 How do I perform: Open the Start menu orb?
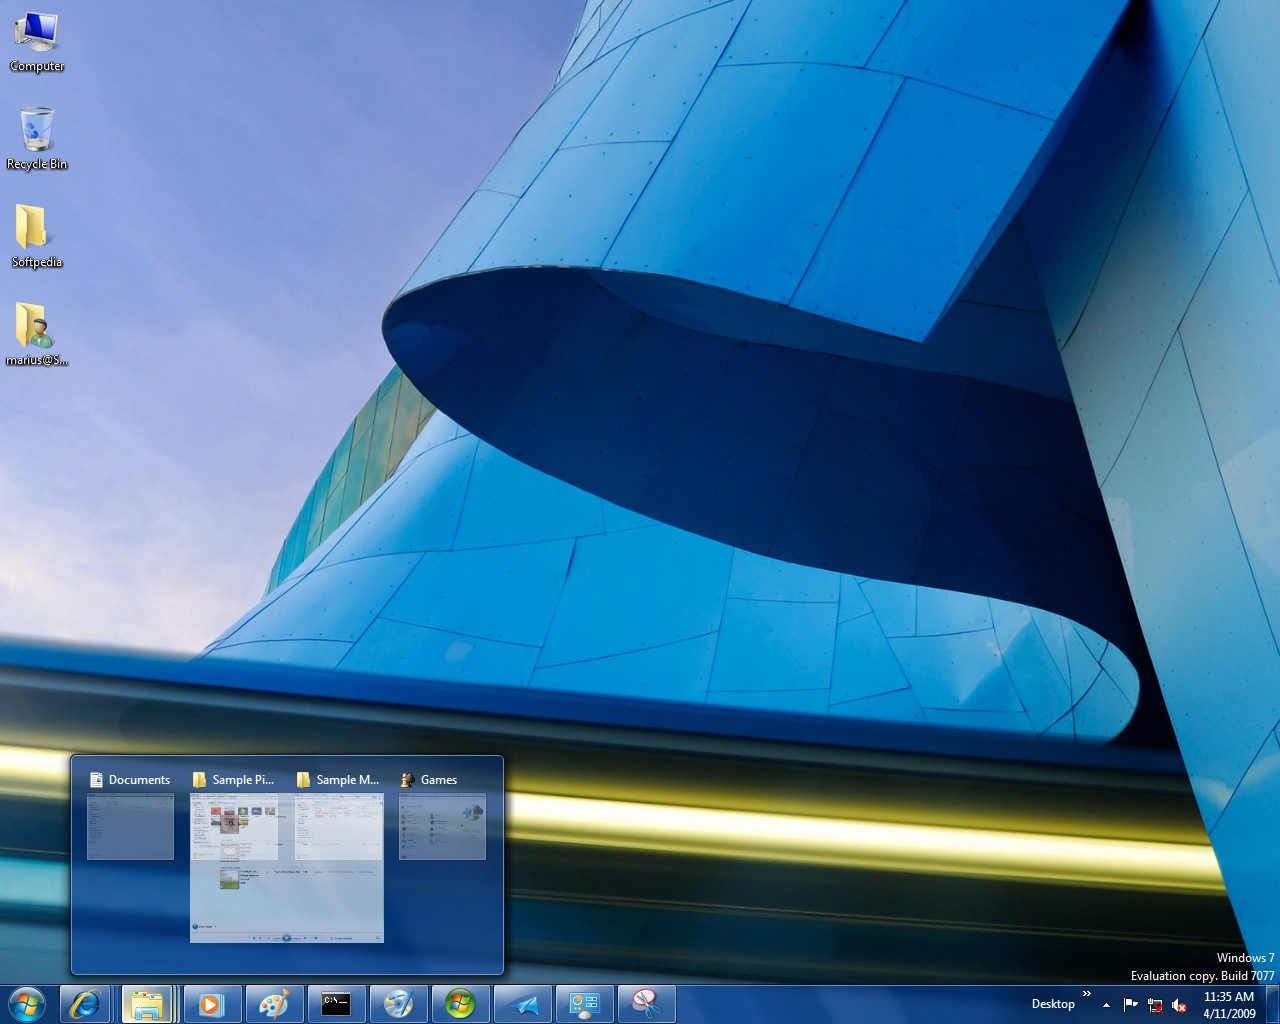coord(25,1004)
